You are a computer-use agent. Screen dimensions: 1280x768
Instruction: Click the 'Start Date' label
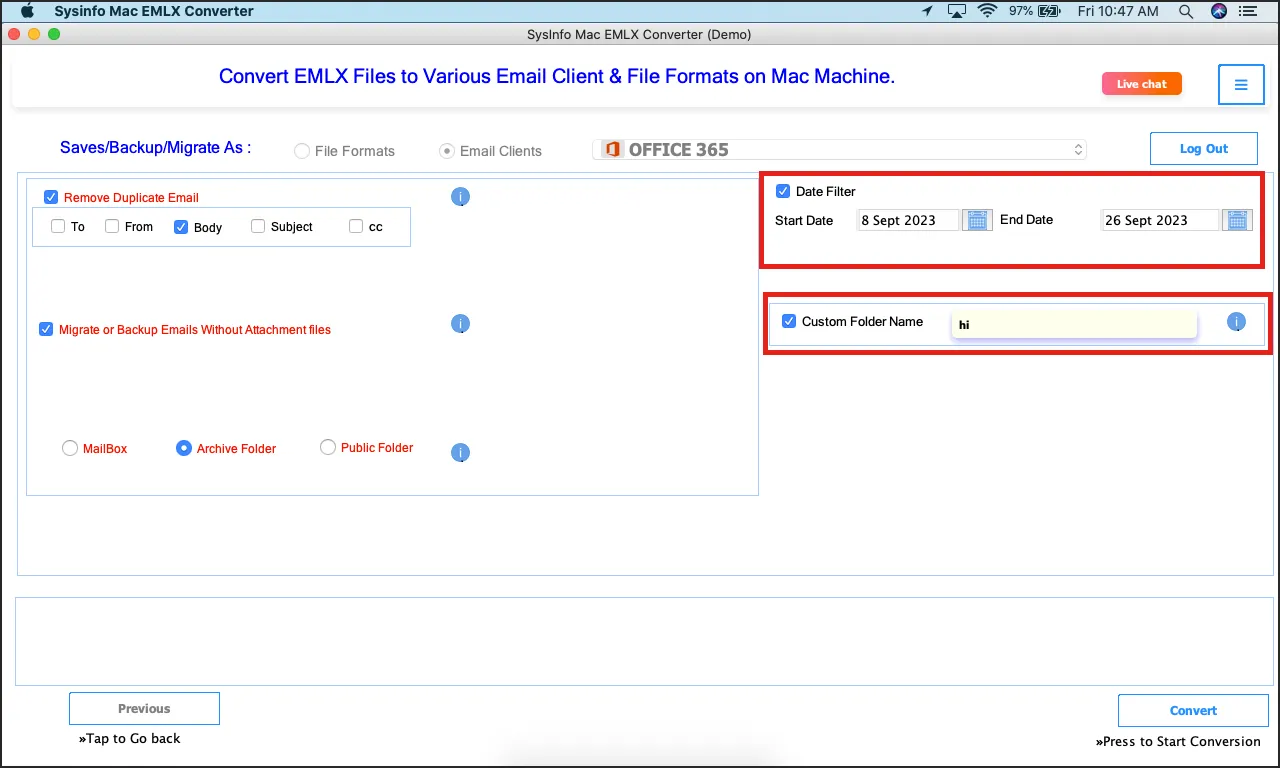(x=804, y=220)
